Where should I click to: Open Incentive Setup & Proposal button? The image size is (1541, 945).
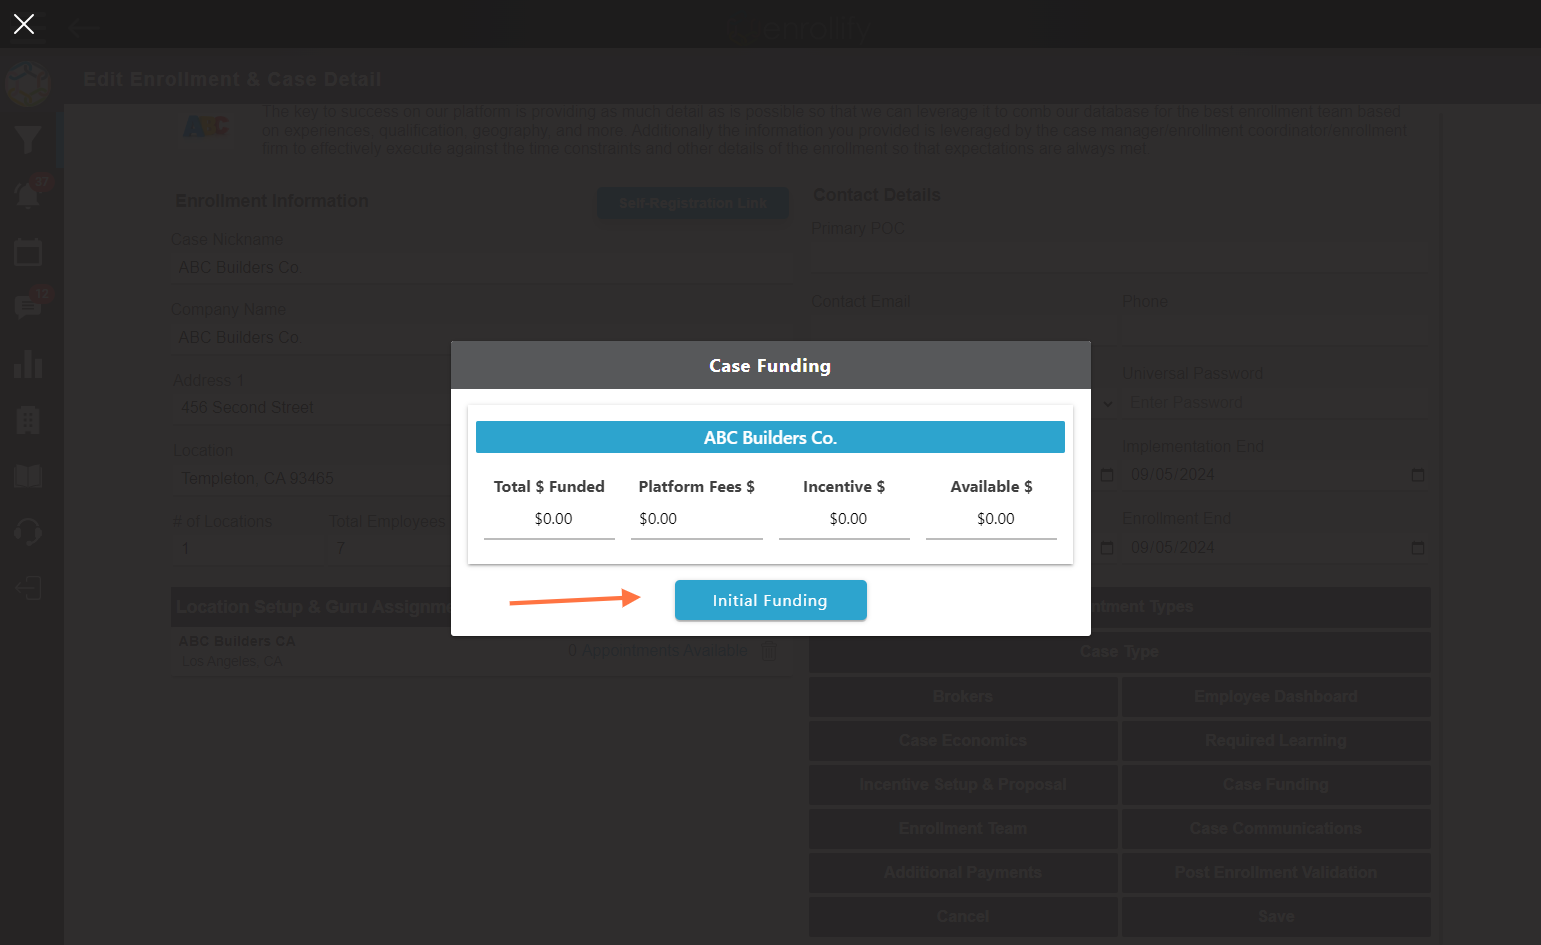pyautogui.click(x=963, y=784)
